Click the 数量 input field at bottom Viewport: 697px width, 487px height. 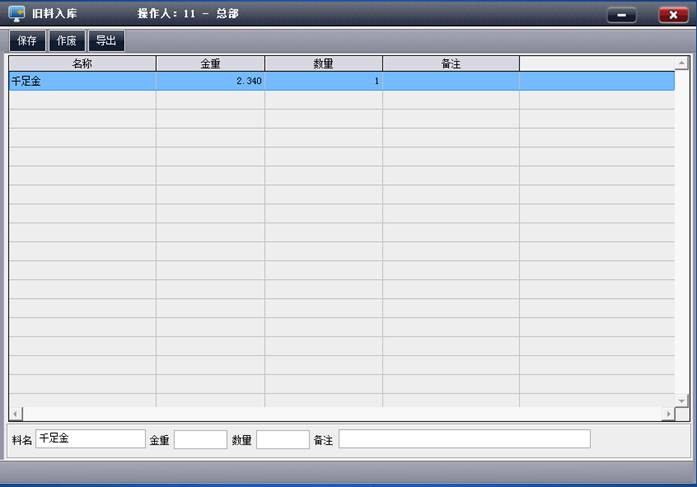click(283, 439)
